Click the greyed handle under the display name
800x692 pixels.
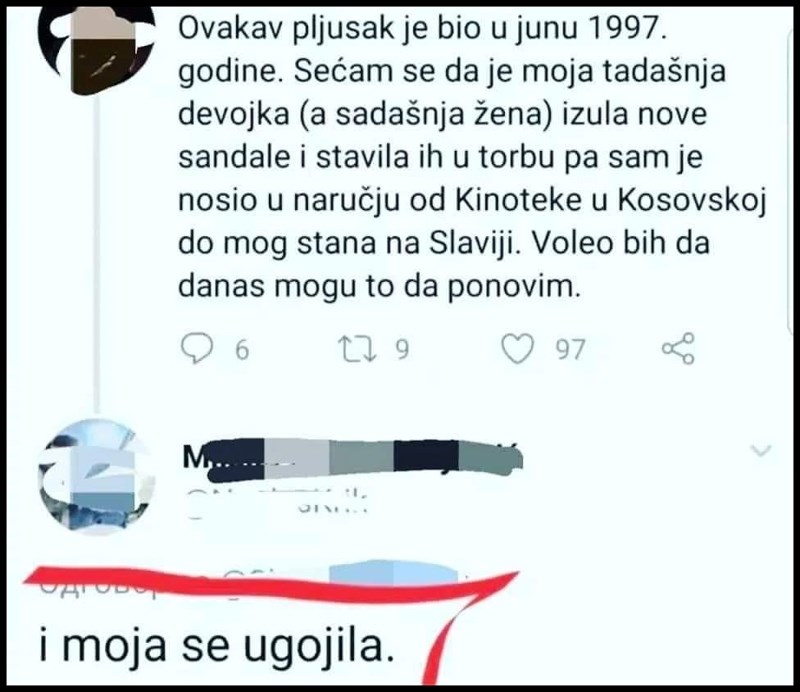[x=277, y=501]
